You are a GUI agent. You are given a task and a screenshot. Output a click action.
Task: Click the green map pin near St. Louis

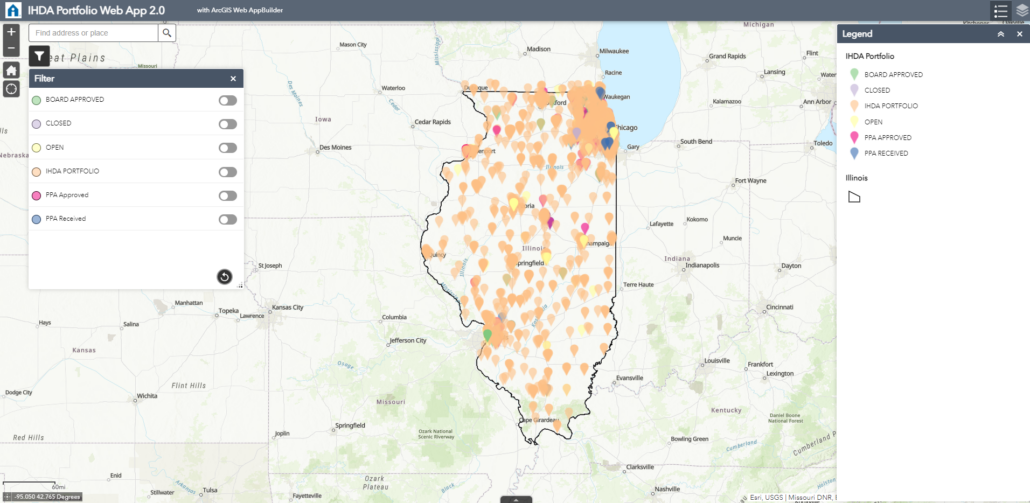487,335
